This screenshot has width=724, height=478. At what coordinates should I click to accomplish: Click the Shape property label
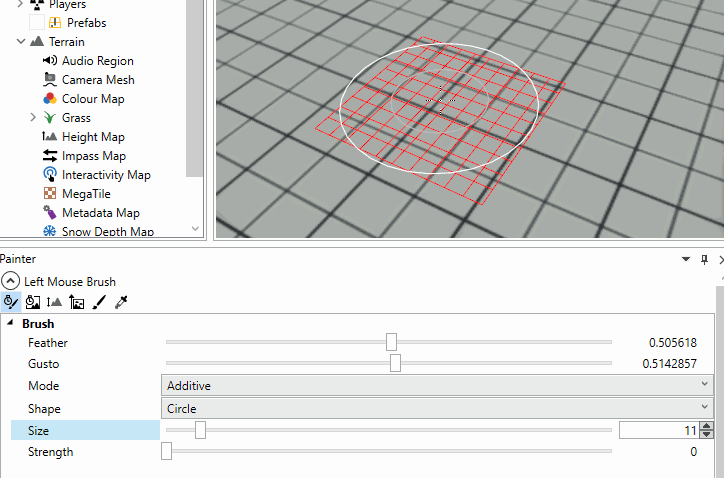pyautogui.click(x=44, y=409)
